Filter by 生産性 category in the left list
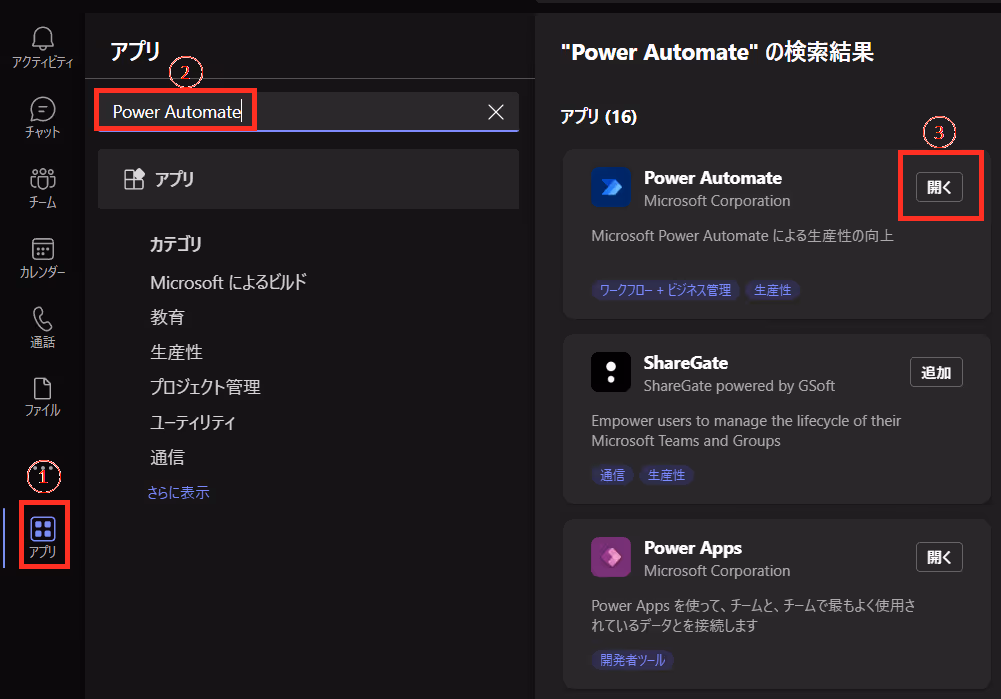 click(x=176, y=352)
